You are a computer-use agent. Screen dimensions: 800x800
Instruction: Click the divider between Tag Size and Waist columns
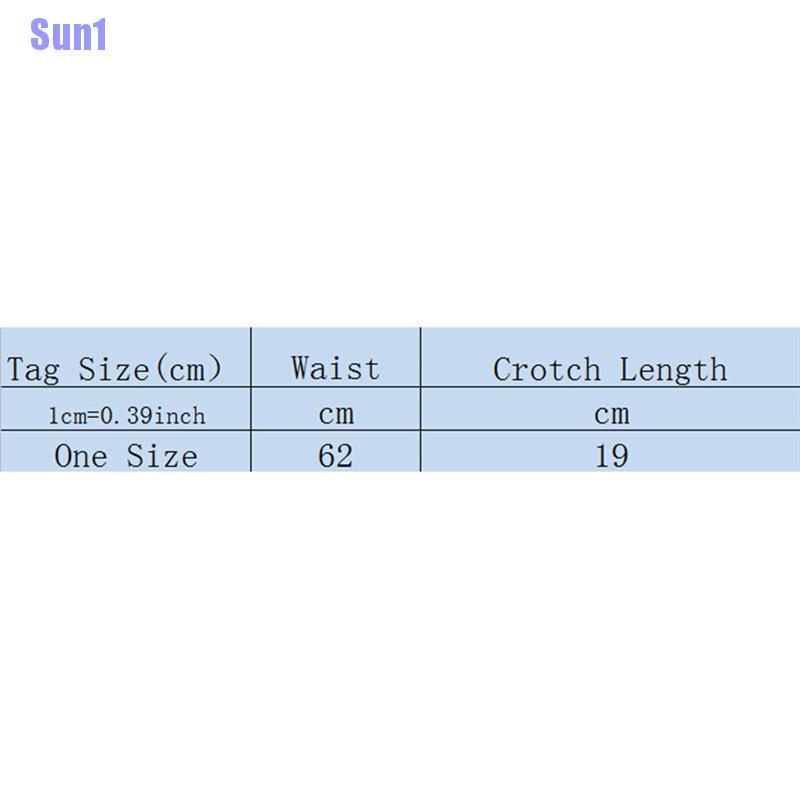251,400
